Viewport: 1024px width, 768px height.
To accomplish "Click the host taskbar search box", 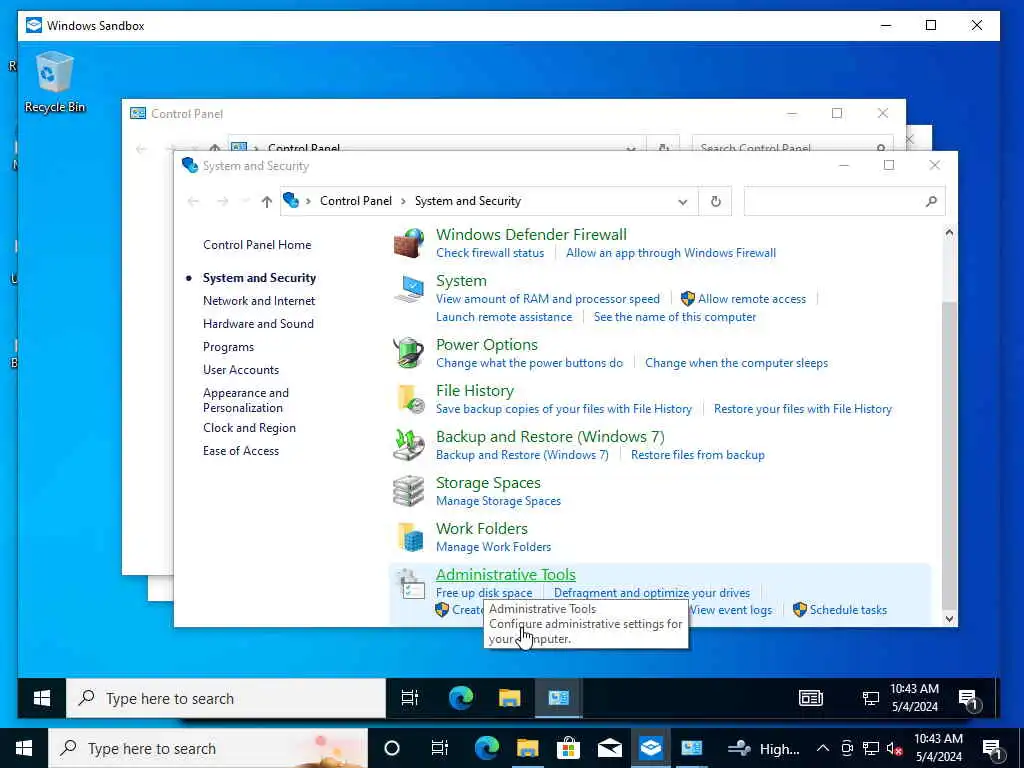I will (208, 748).
